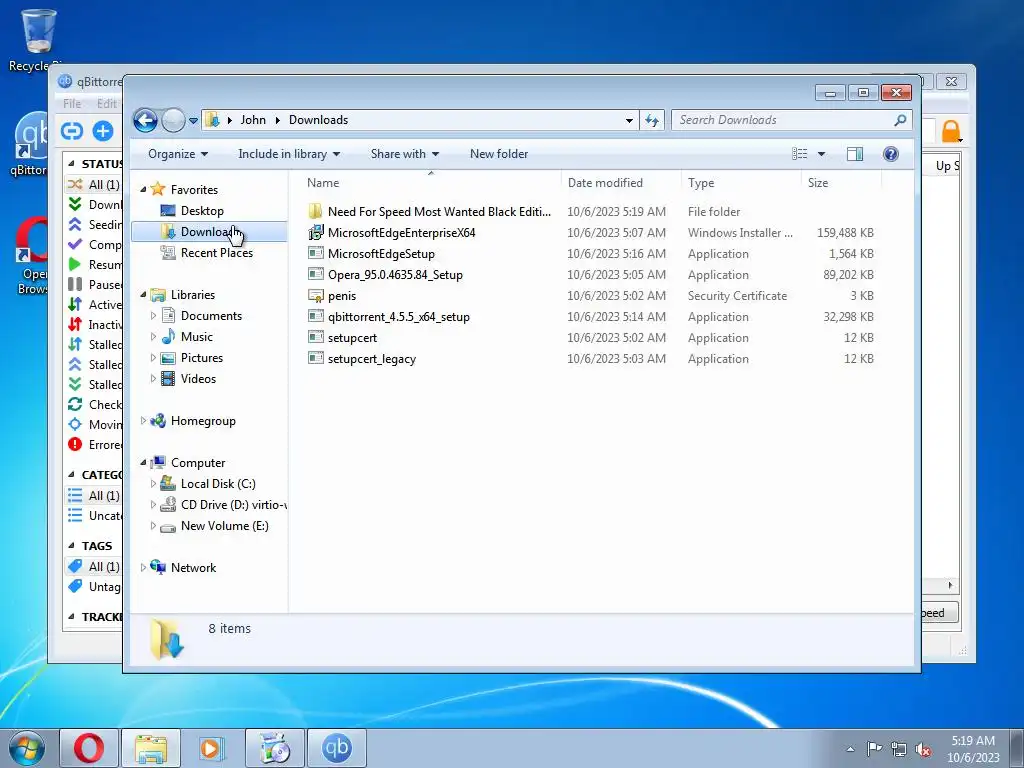Expand the Network node
This screenshot has height=768, width=1024.
click(144, 568)
